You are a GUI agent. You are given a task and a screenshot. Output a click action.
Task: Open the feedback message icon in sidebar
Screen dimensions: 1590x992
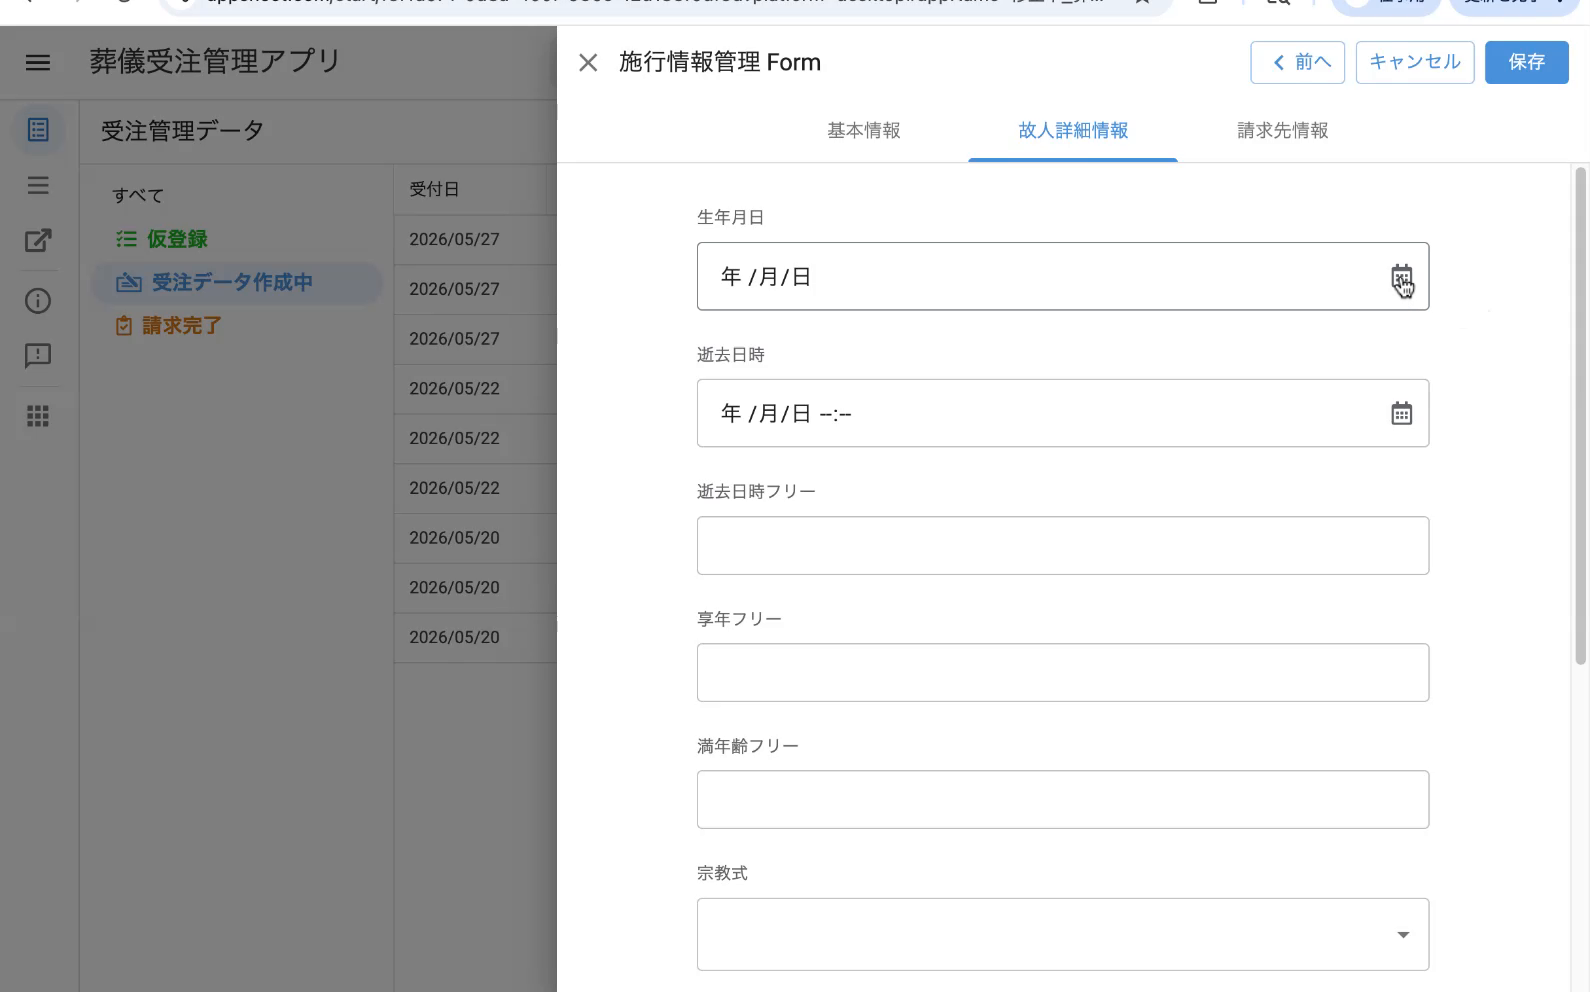click(38, 356)
